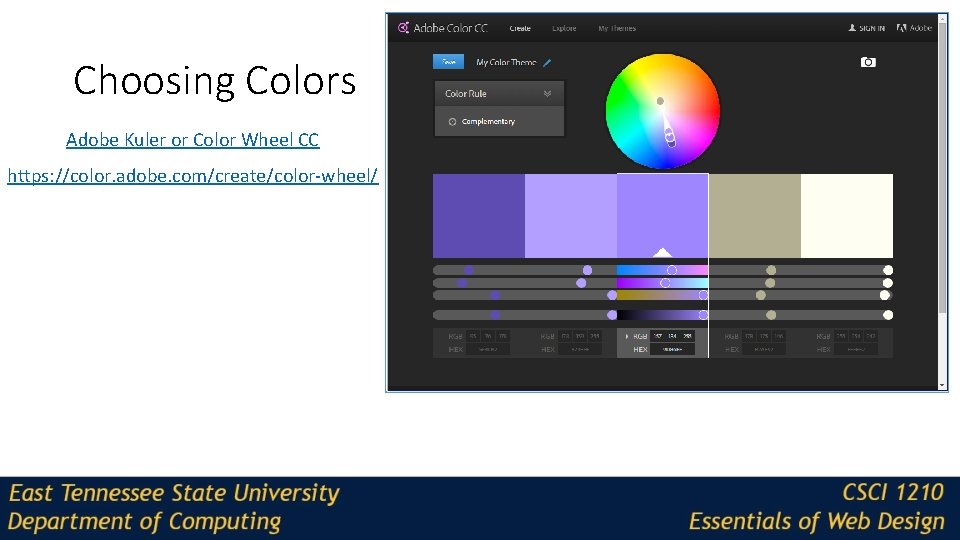
Task: Click the purple marker cluster on color wheel
Action: pos(669,138)
